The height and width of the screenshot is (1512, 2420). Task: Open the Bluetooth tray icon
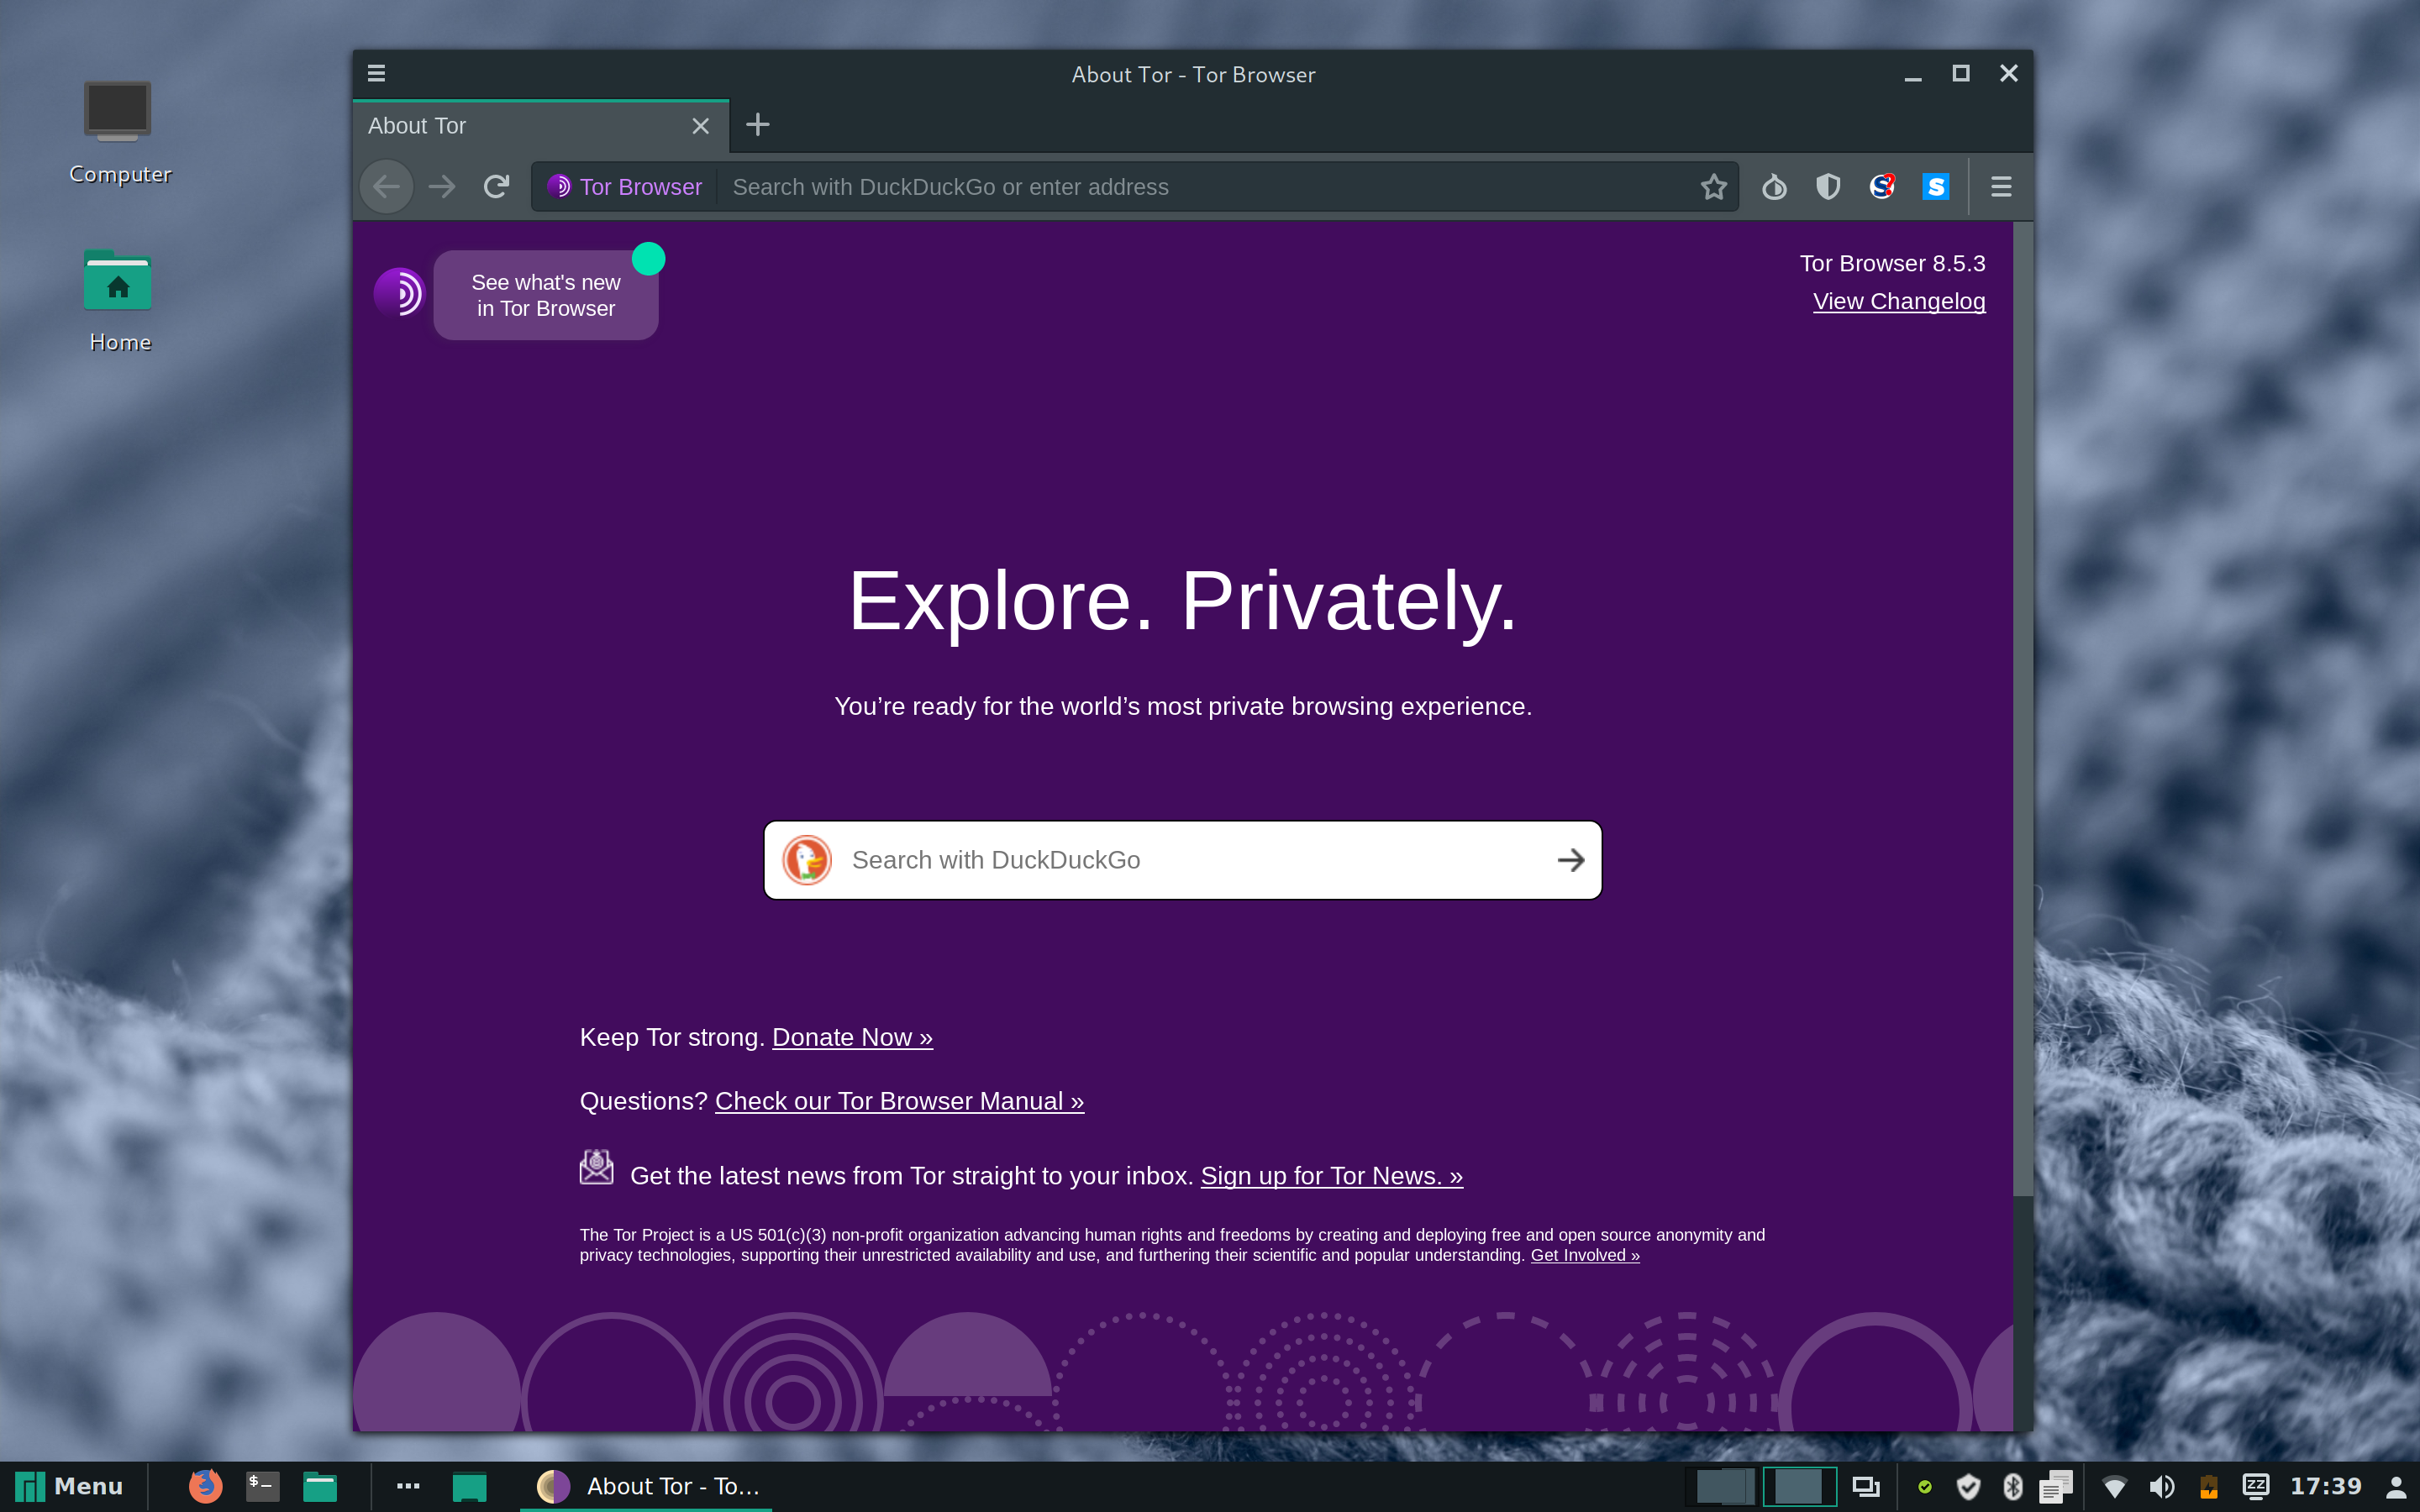tap(2013, 1487)
